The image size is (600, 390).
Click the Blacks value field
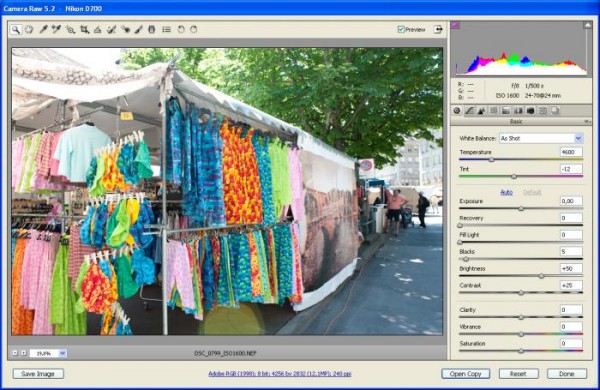571,251
